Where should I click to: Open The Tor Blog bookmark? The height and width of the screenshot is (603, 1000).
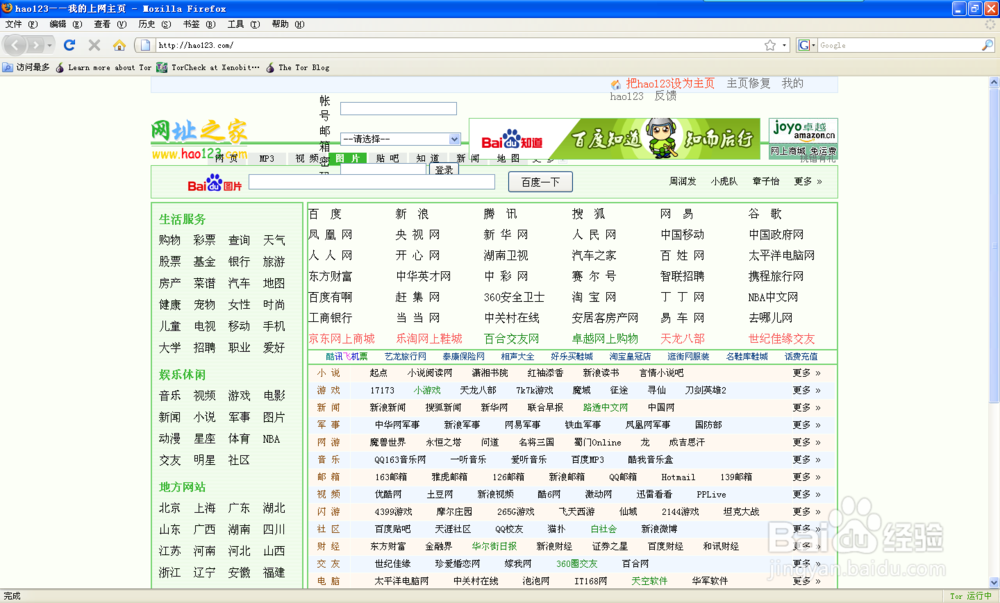tap(297, 68)
